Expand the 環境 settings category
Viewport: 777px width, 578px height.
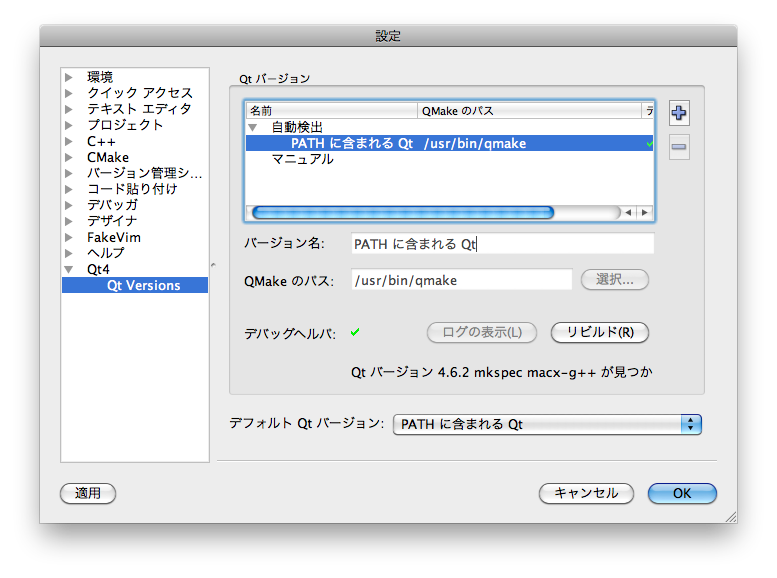[69, 77]
